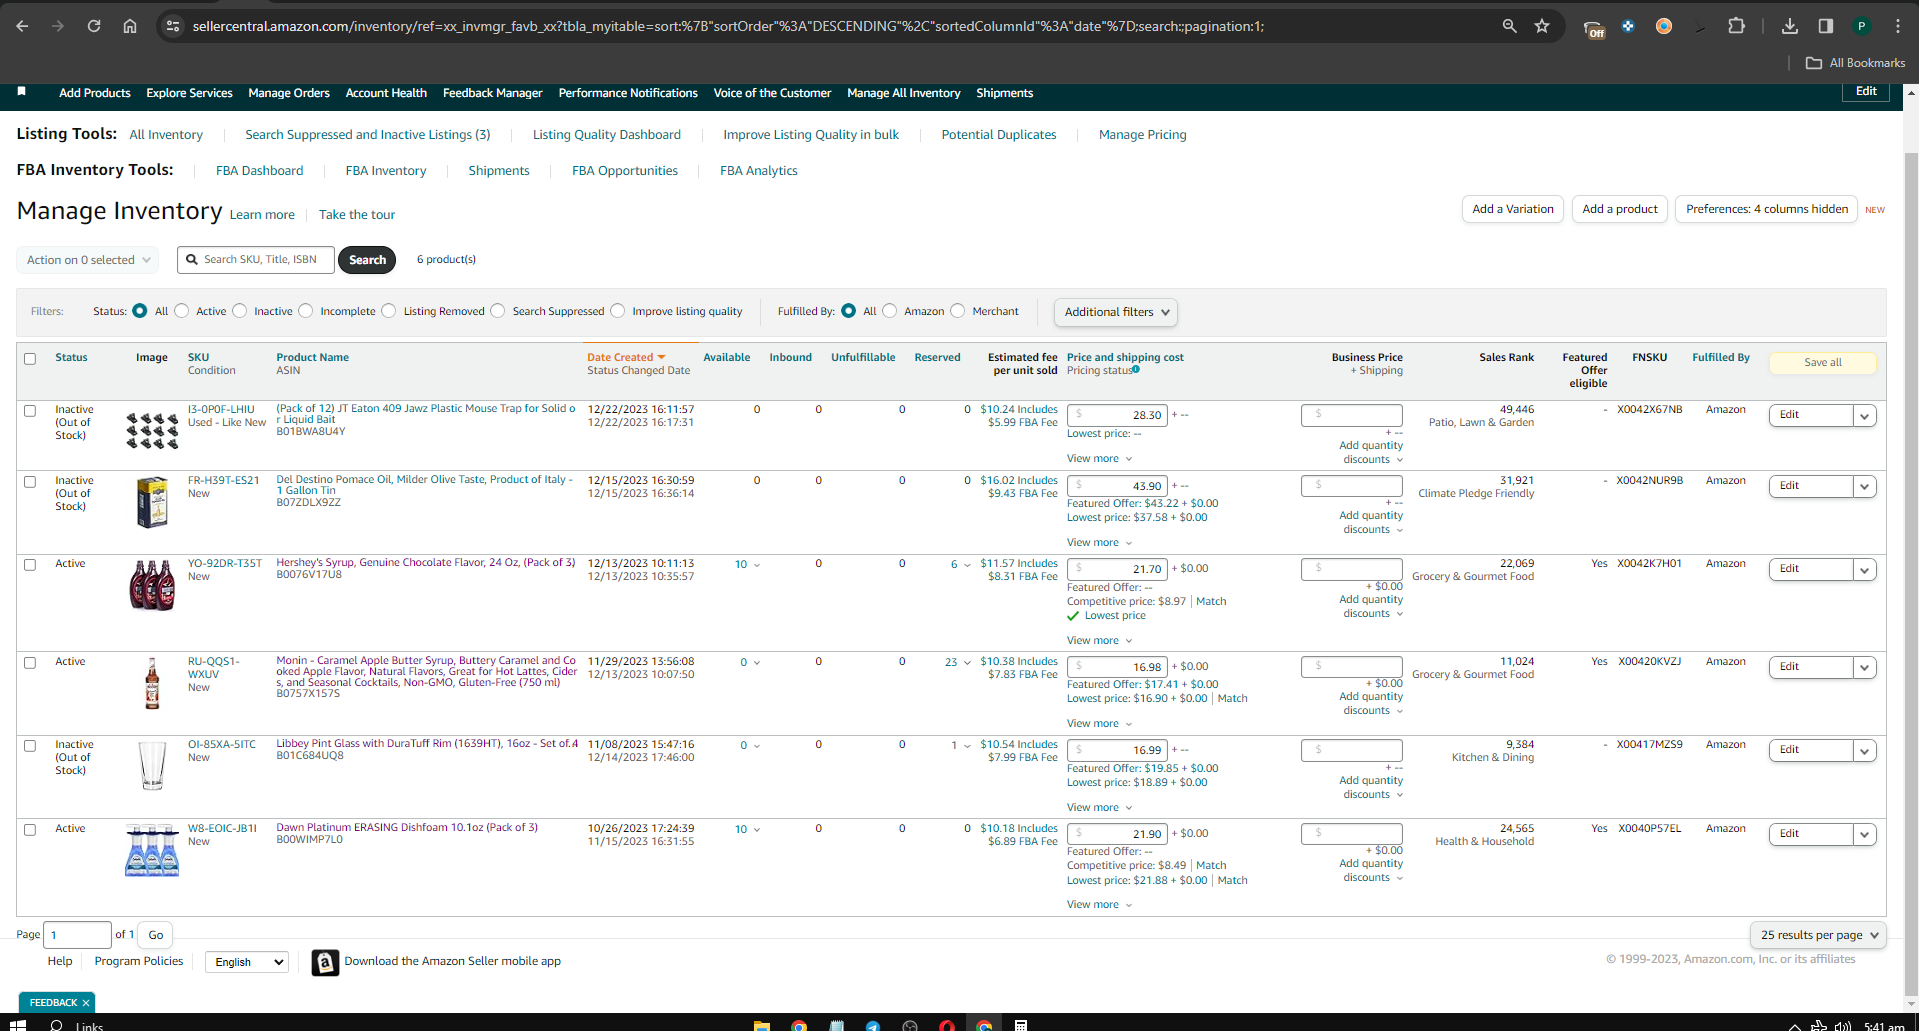Open the Action on 0 selected dropdown
The image size is (1919, 1031).
[x=88, y=260]
